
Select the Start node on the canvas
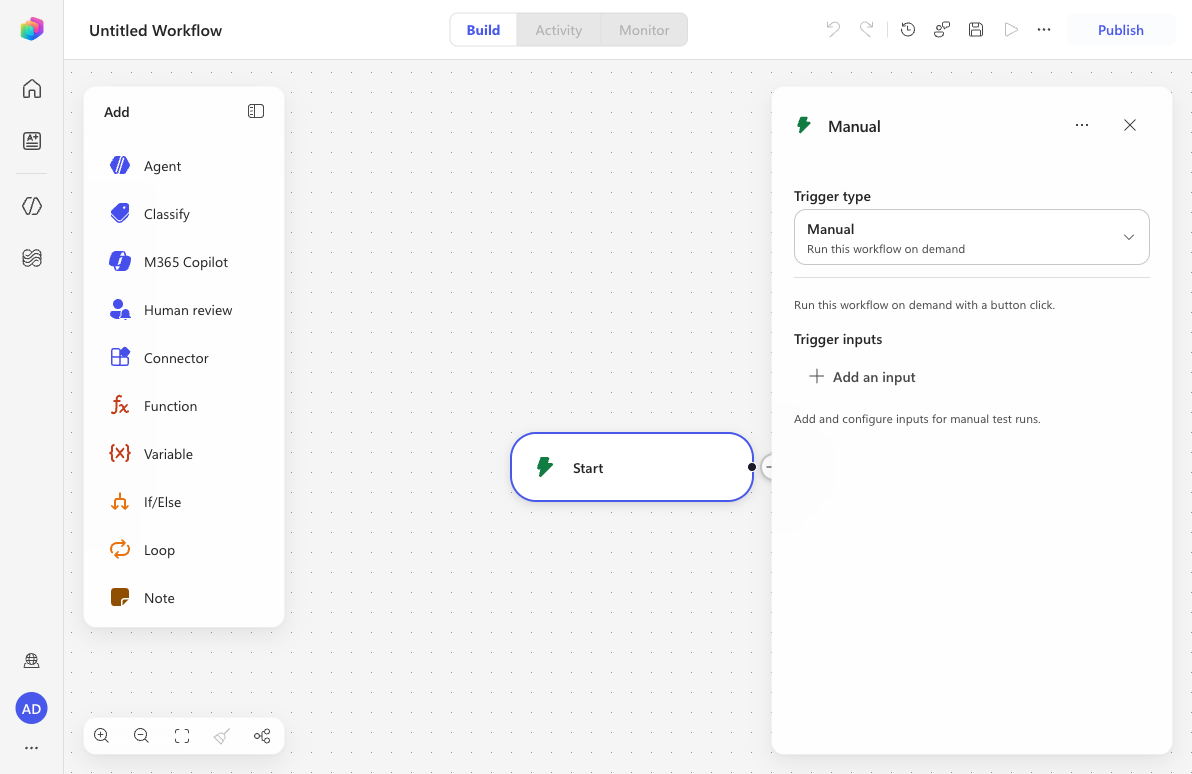[x=632, y=467]
